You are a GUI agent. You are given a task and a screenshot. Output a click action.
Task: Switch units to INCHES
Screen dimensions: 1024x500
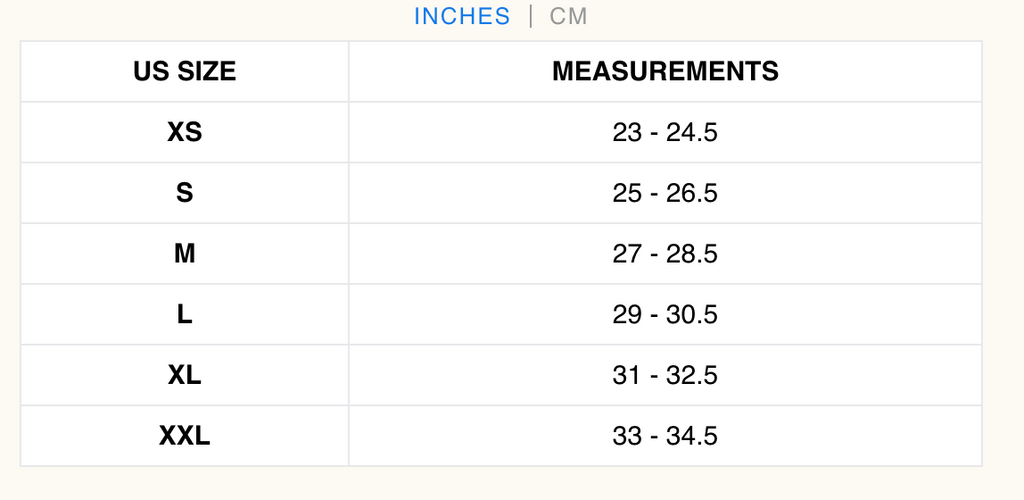(x=462, y=16)
